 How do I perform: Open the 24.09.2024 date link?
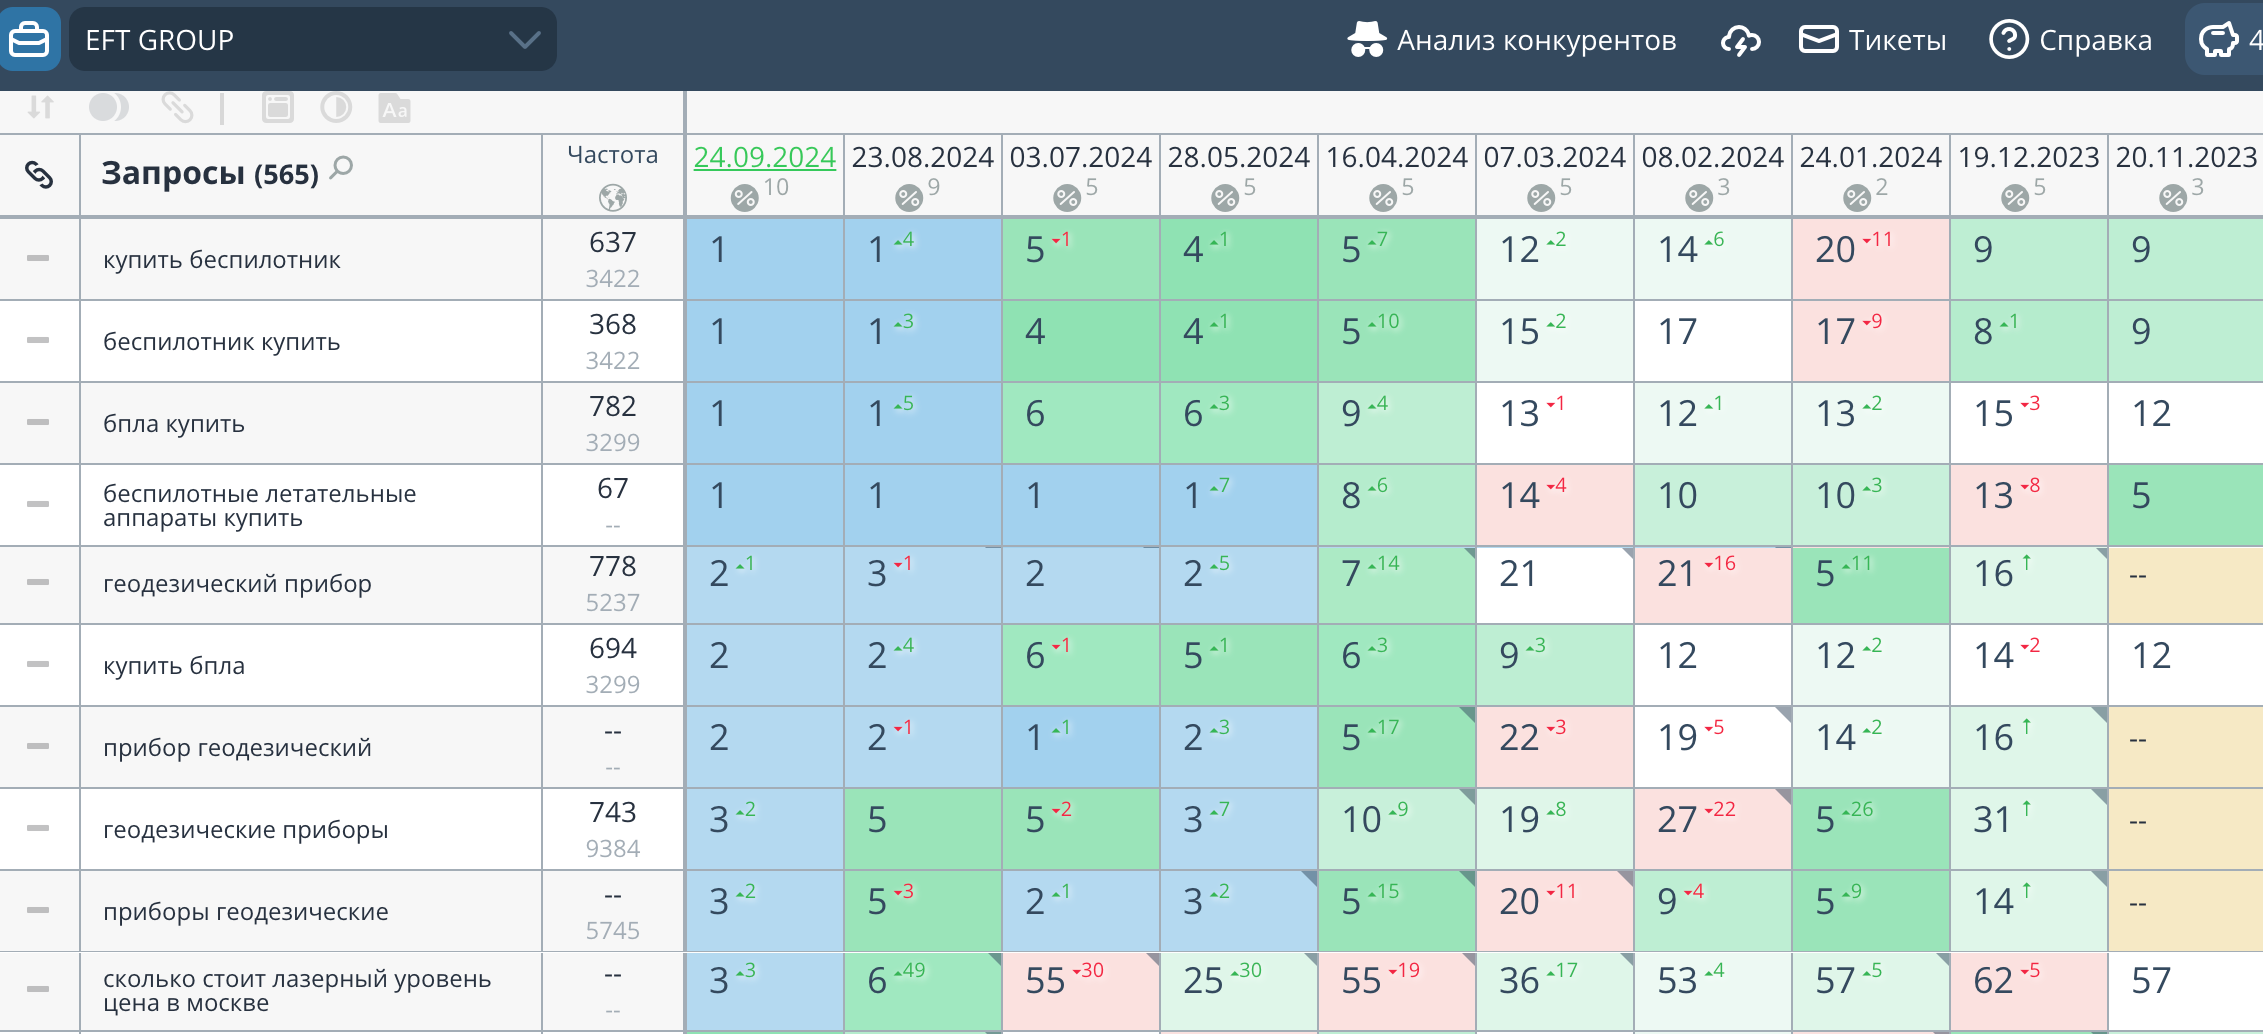pyautogui.click(x=764, y=157)
